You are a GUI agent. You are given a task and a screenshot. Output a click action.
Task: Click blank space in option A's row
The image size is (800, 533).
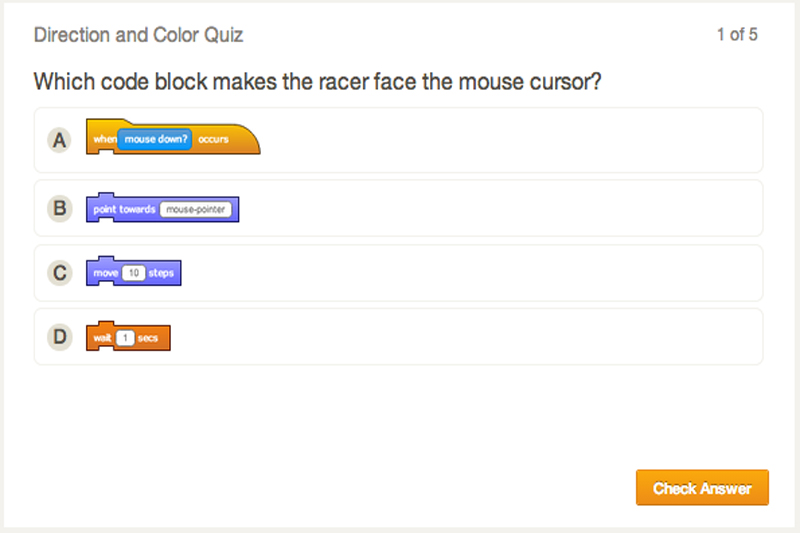[500, 141]
